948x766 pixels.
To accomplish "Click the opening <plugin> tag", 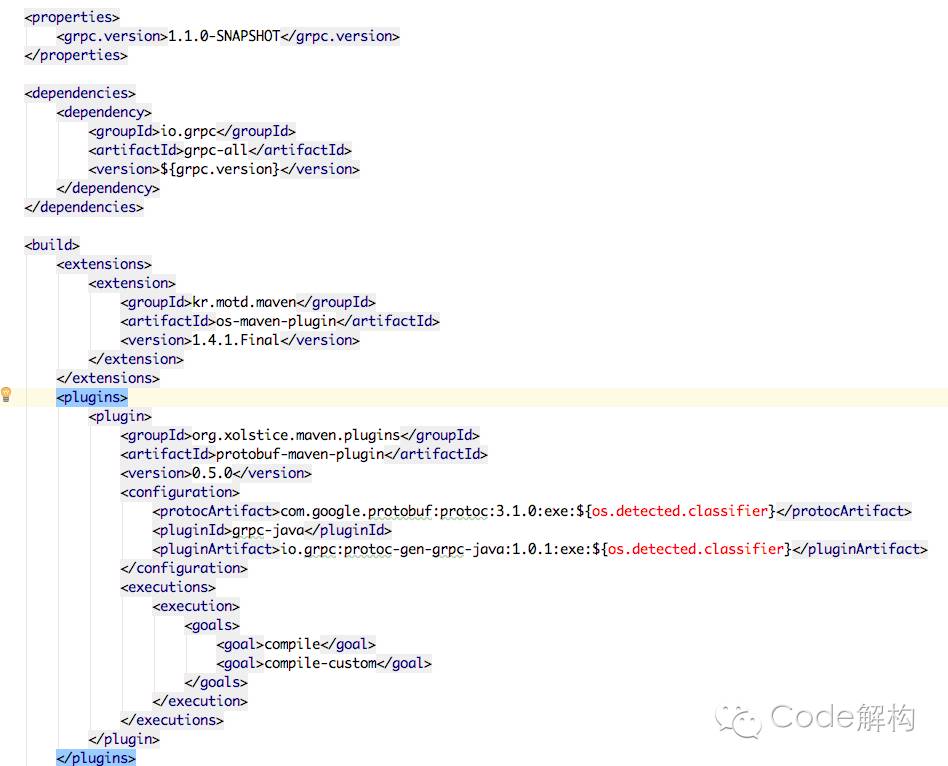I will (x=120, y=417).
